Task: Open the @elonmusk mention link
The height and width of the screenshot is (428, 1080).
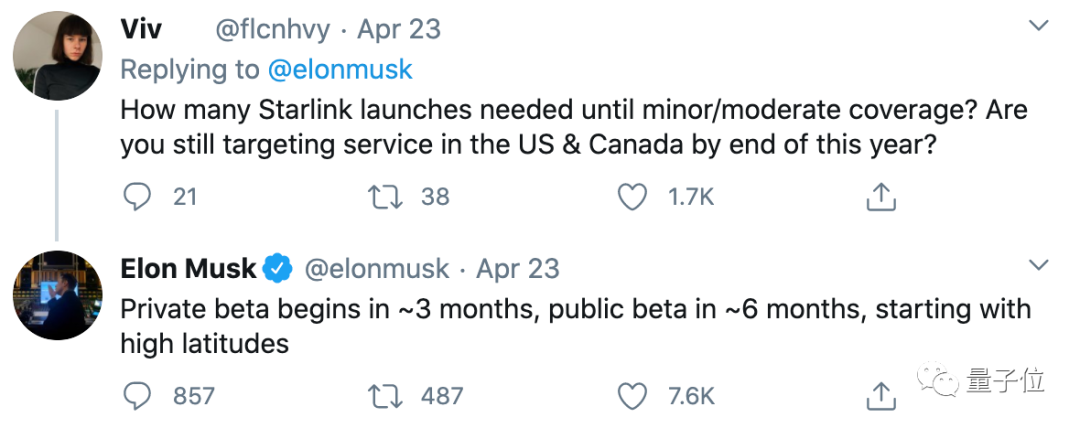Action: (x=340, y=70)
